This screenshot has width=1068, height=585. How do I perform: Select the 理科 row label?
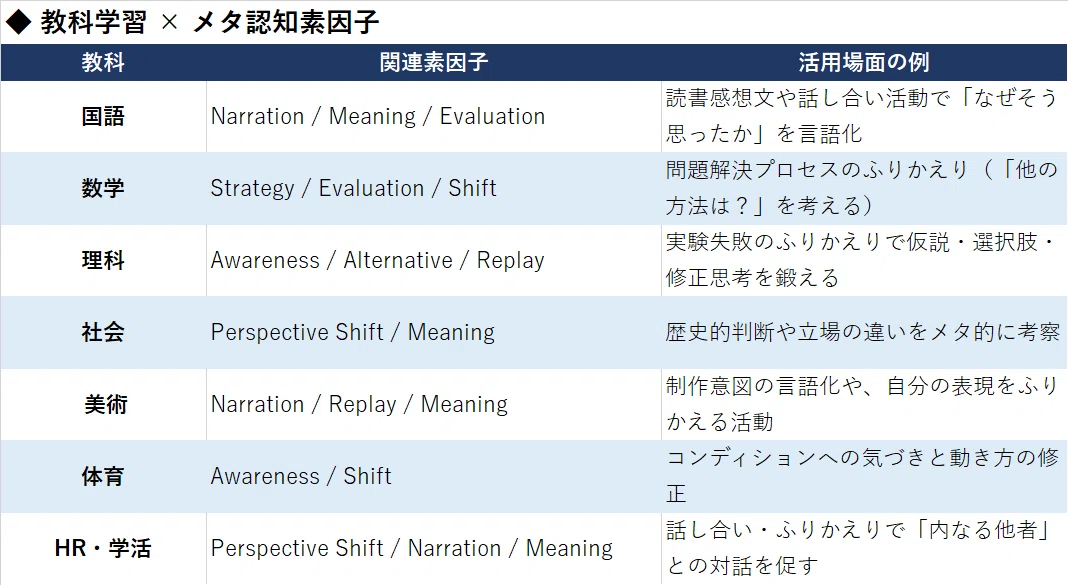[x=103, y=260]
